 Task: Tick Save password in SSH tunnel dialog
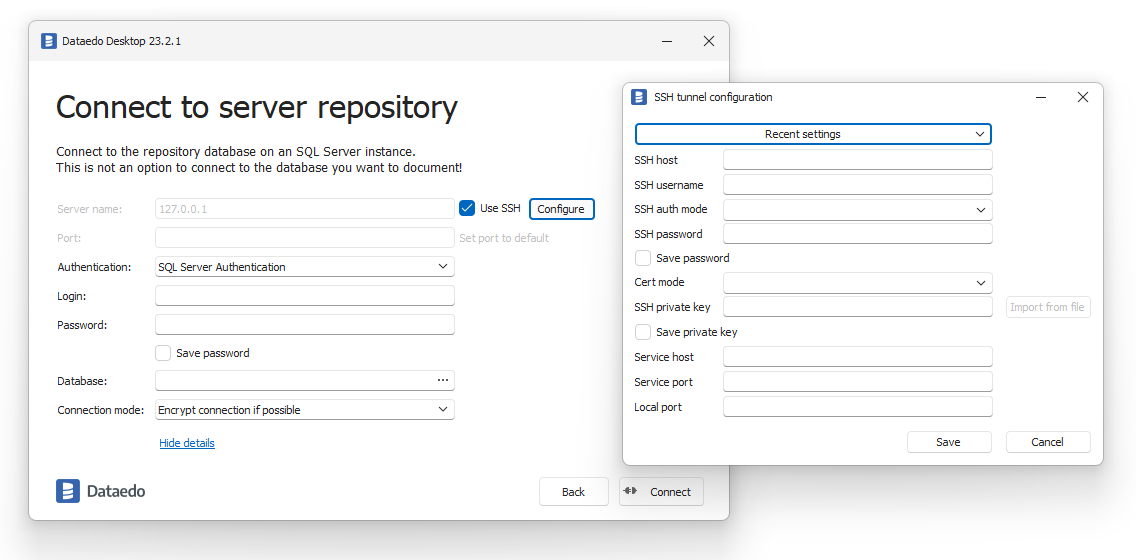point(643,258)
